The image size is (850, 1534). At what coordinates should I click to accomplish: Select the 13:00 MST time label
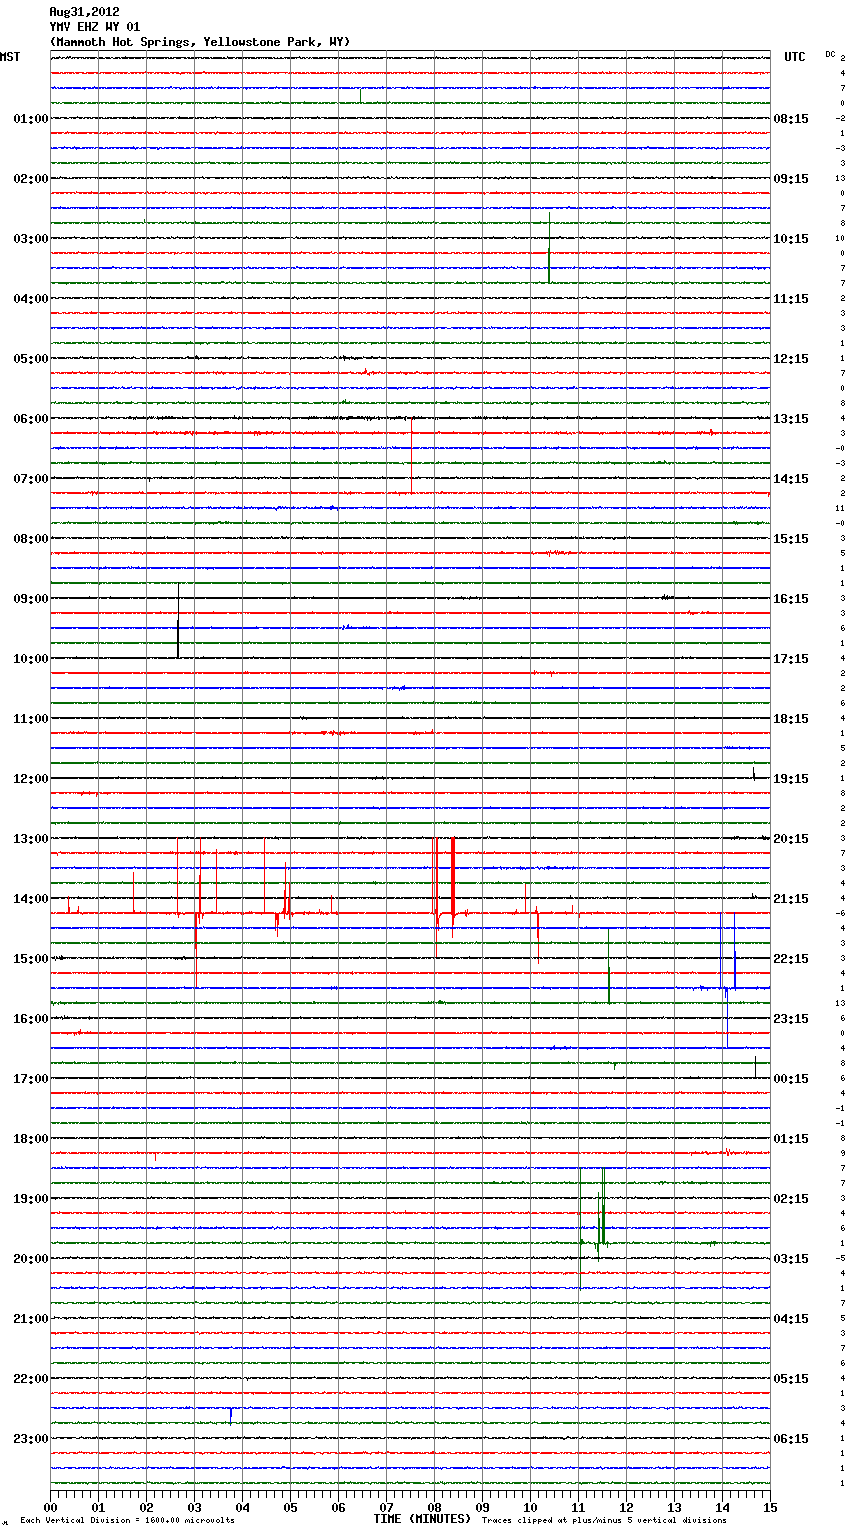tap(30, 839)
